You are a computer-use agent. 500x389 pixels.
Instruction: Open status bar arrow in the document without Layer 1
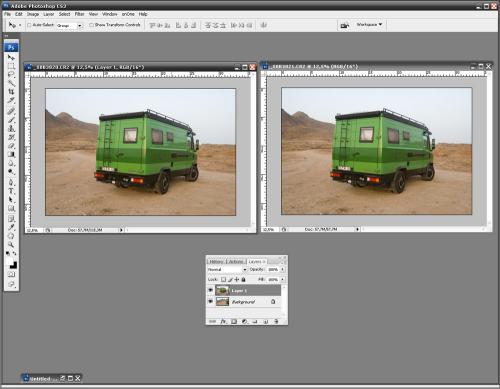click(x=357, y=229)
